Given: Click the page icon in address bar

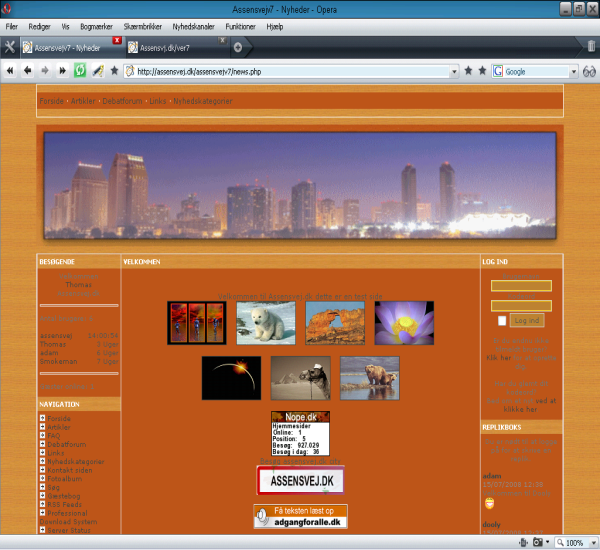Looking at the screenshot, I should [130, 71].
